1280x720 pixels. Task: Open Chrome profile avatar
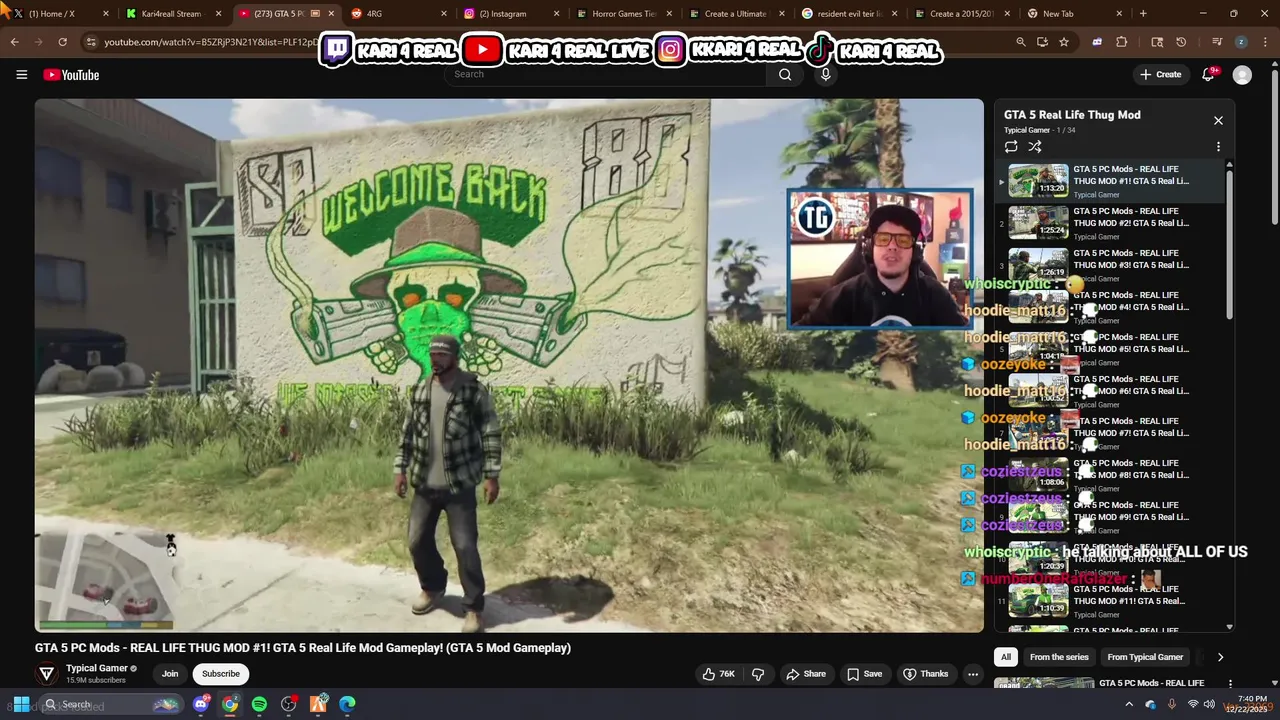[1241, 42]
